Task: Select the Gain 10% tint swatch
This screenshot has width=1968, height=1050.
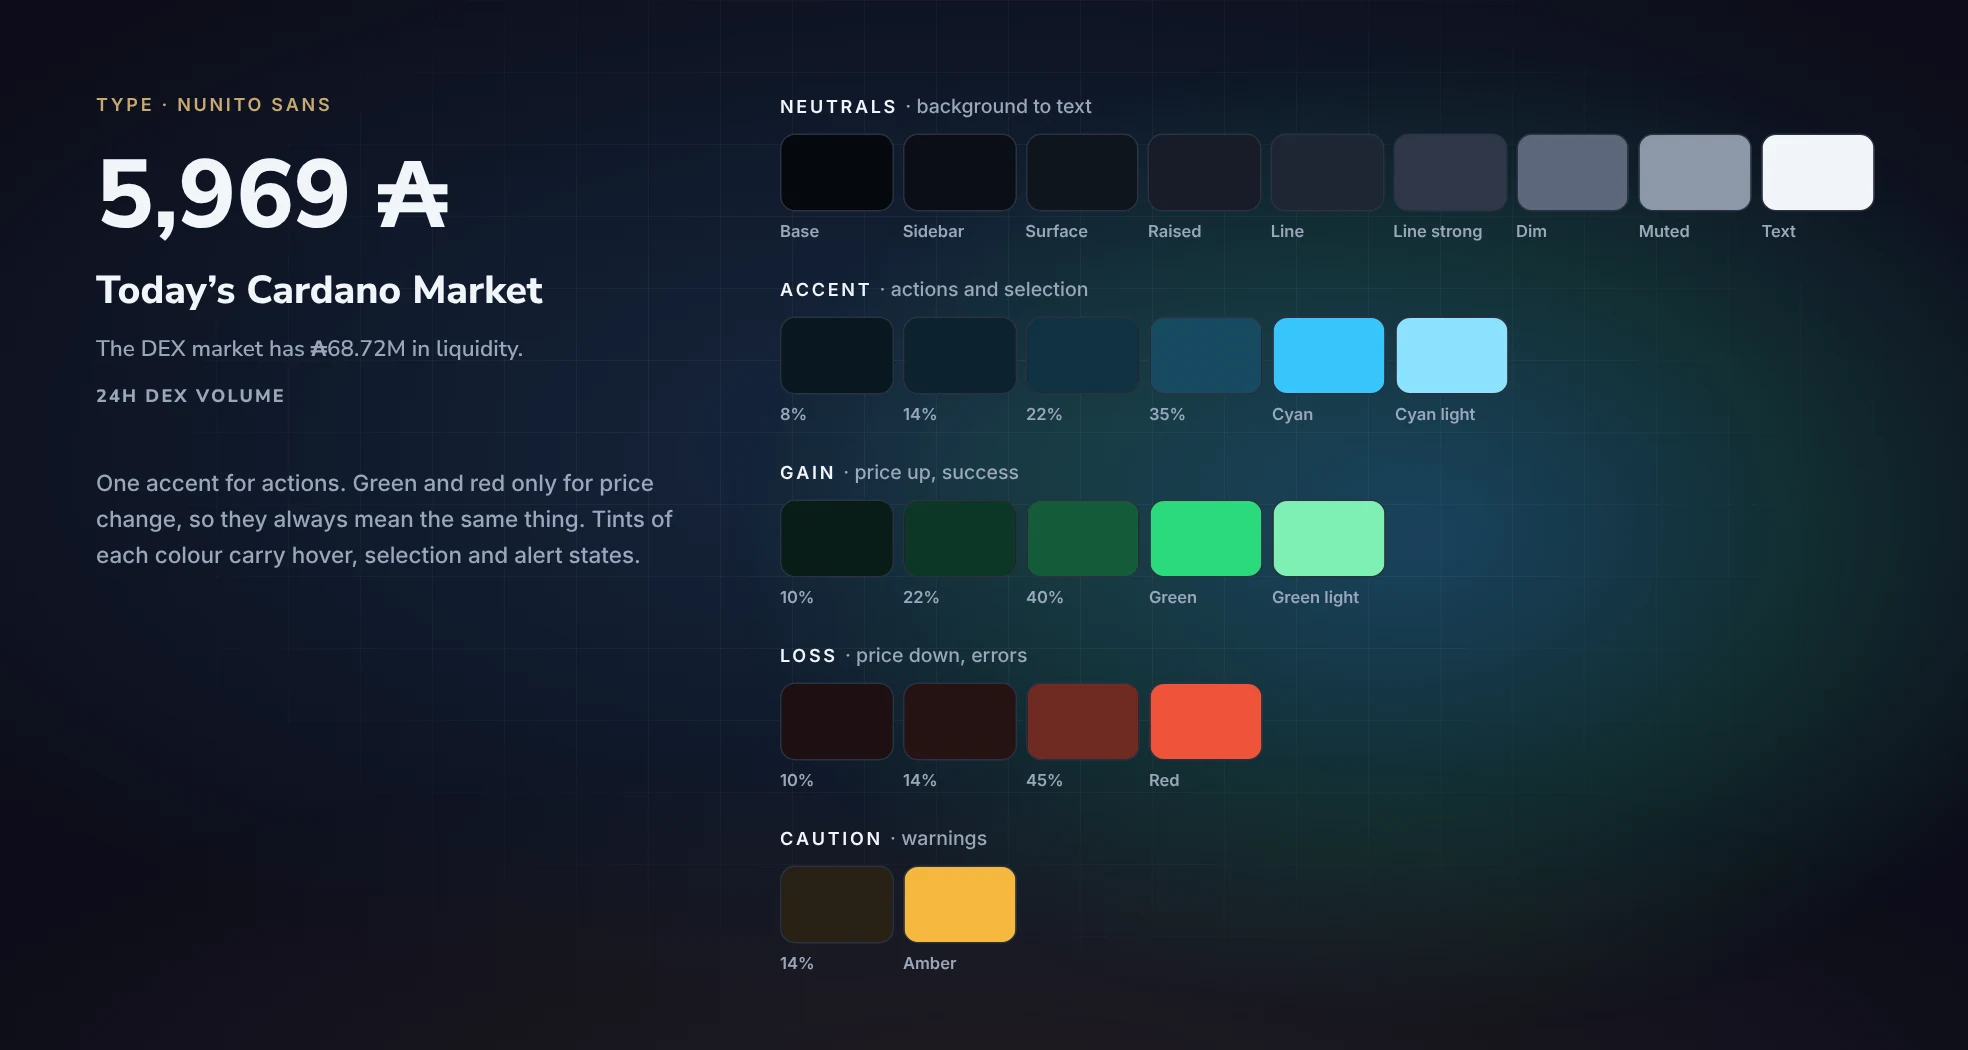Action: pos(836,538)
